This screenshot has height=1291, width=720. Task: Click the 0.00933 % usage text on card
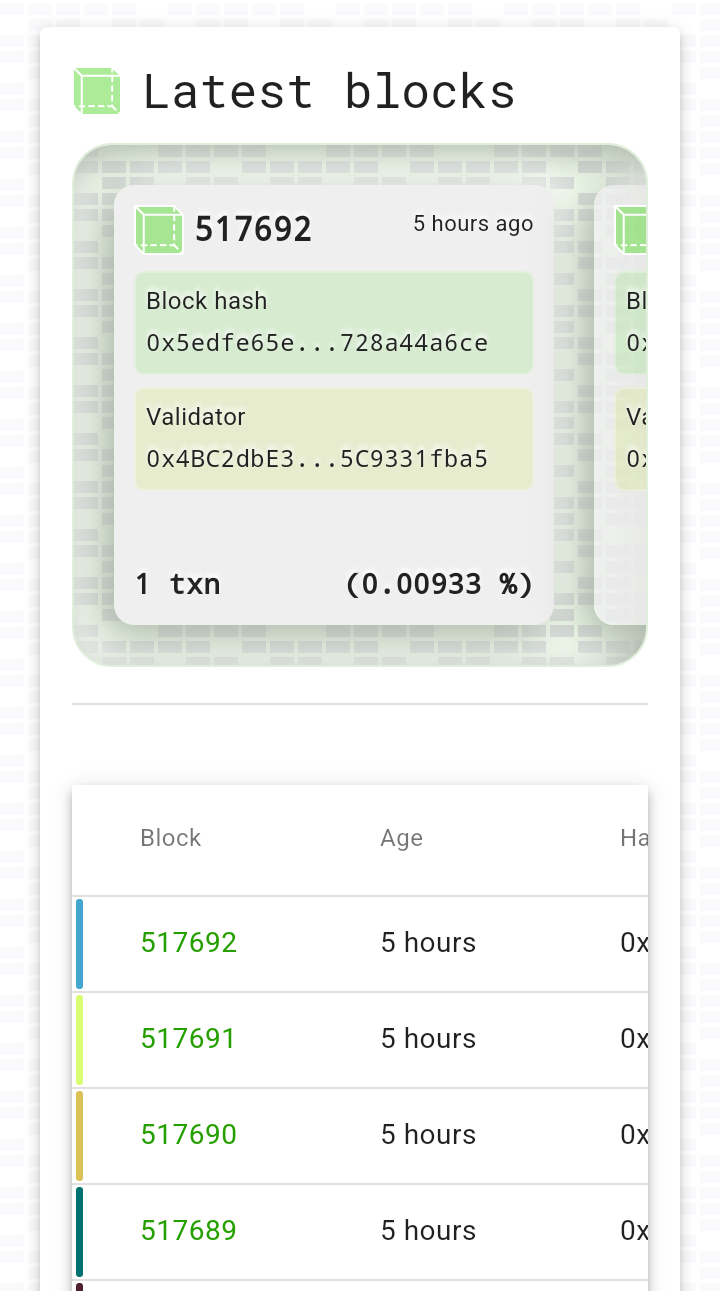point(439,584)
